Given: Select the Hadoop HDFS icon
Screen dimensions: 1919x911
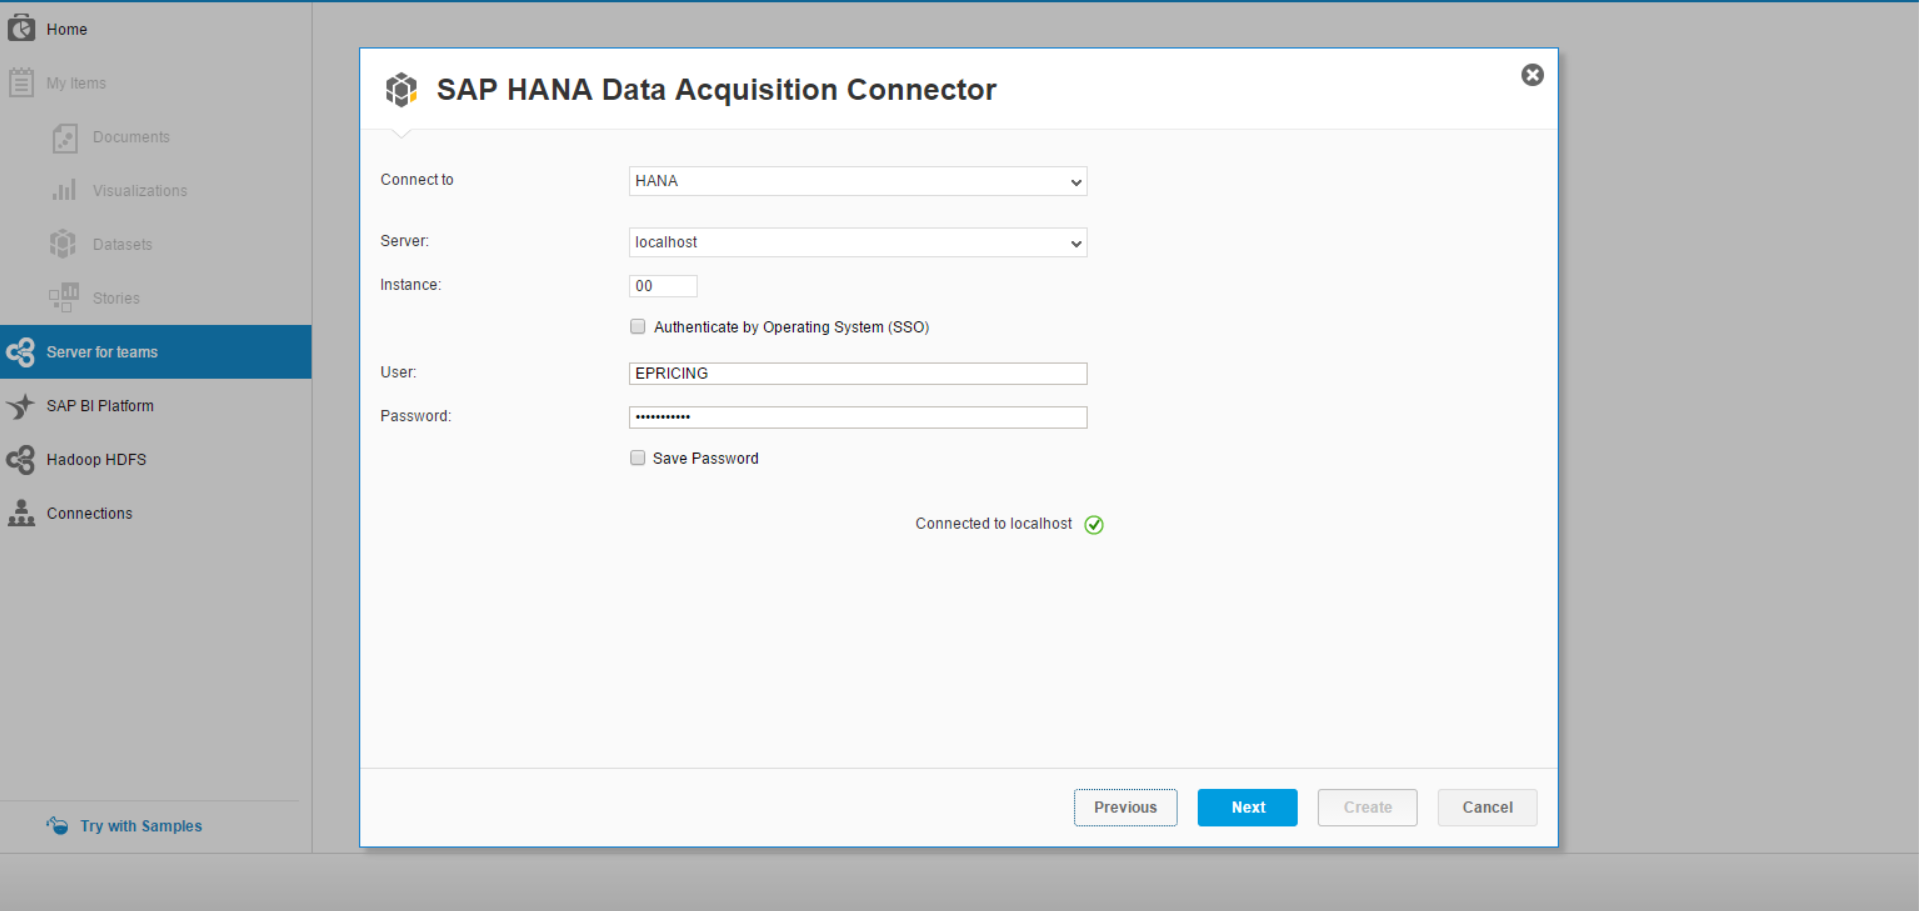Looking at the screenshot, I should 21,459.
